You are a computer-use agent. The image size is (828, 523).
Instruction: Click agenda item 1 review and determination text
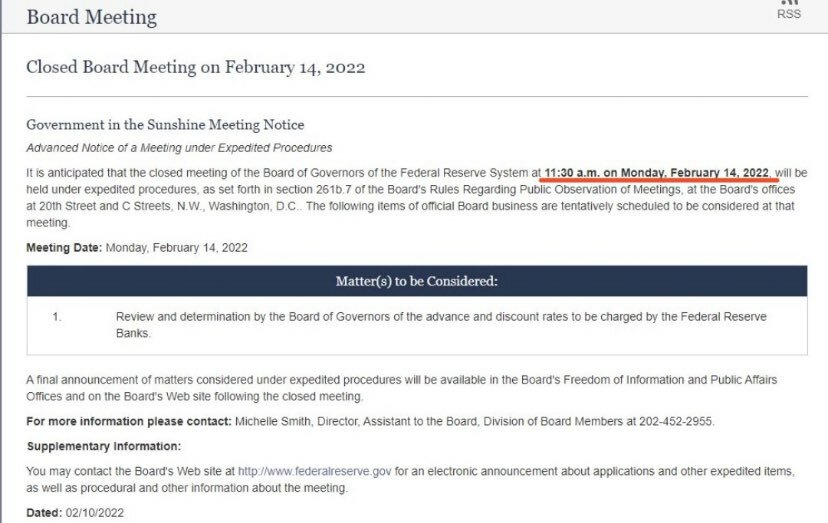click(441, 325)
